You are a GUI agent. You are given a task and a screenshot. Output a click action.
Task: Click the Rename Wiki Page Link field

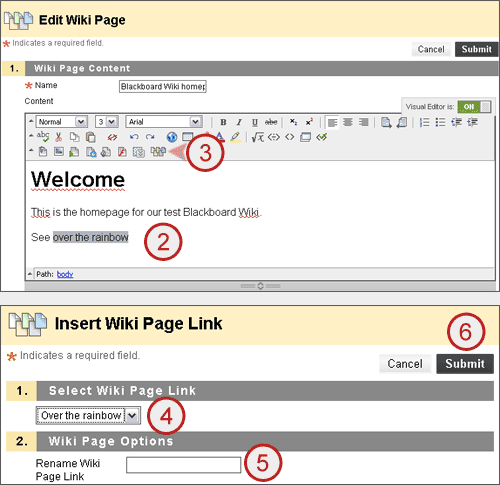coord(183,465)
